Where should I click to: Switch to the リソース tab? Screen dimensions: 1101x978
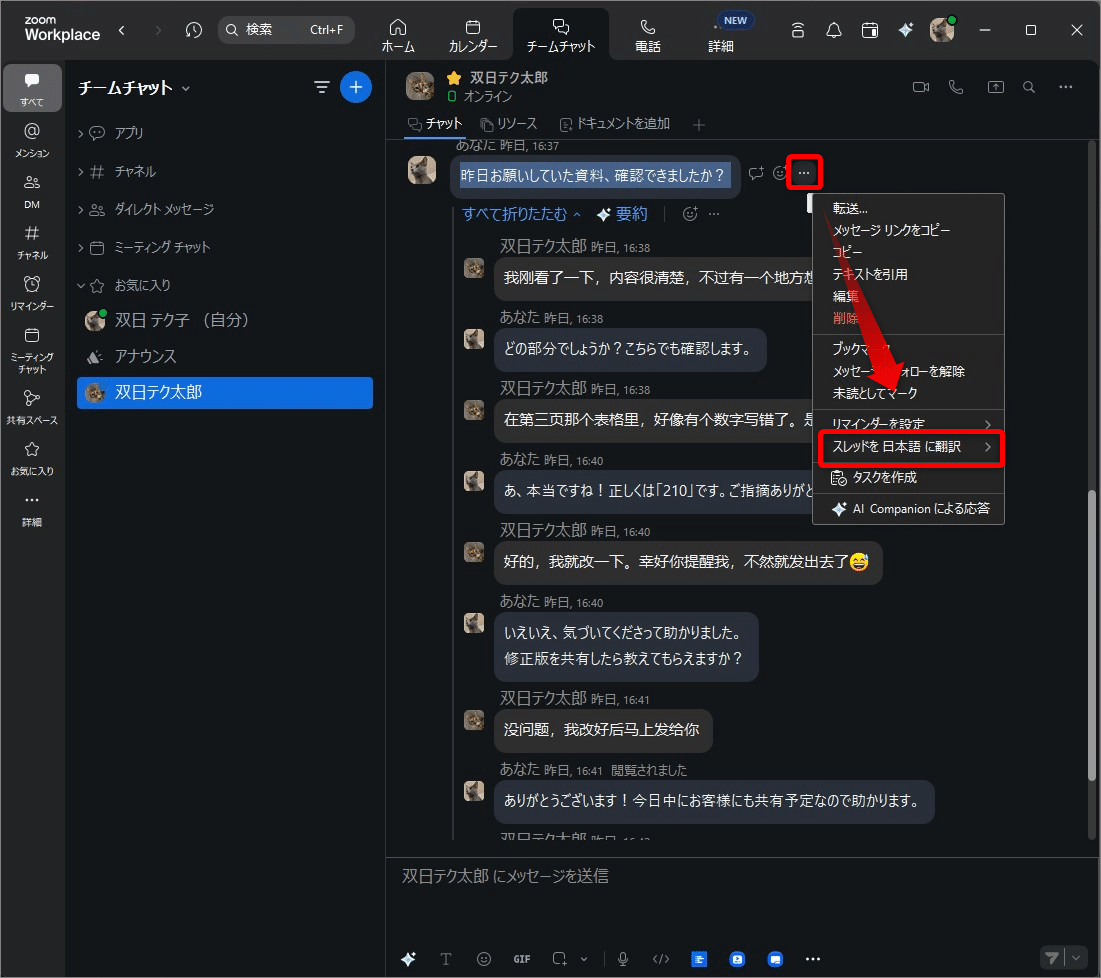[x=509, y=124]
